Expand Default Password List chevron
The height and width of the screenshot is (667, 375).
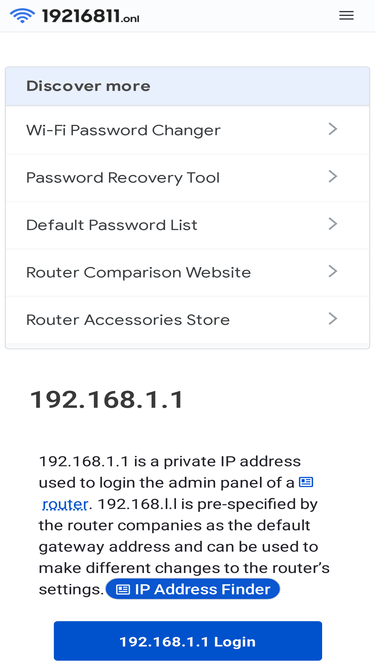333,224
